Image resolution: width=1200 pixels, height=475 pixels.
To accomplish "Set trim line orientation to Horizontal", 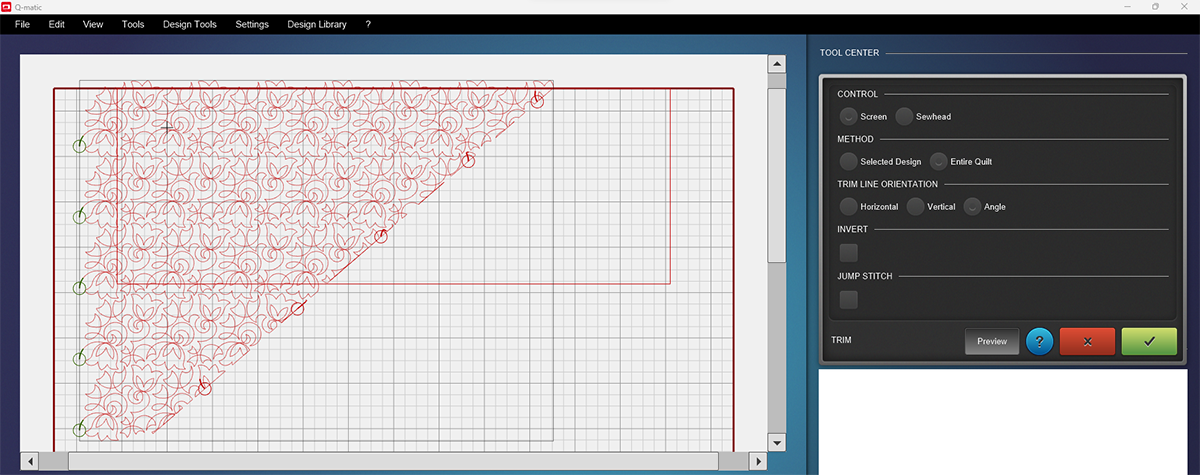I will coord(849,206).
